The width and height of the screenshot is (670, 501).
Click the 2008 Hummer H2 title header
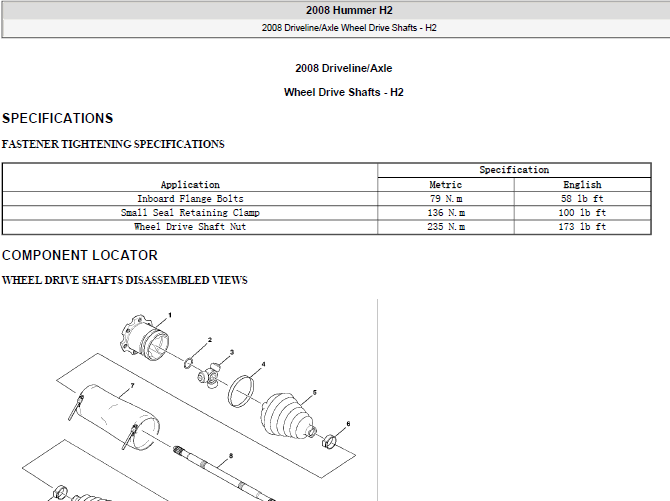[349, 10]
